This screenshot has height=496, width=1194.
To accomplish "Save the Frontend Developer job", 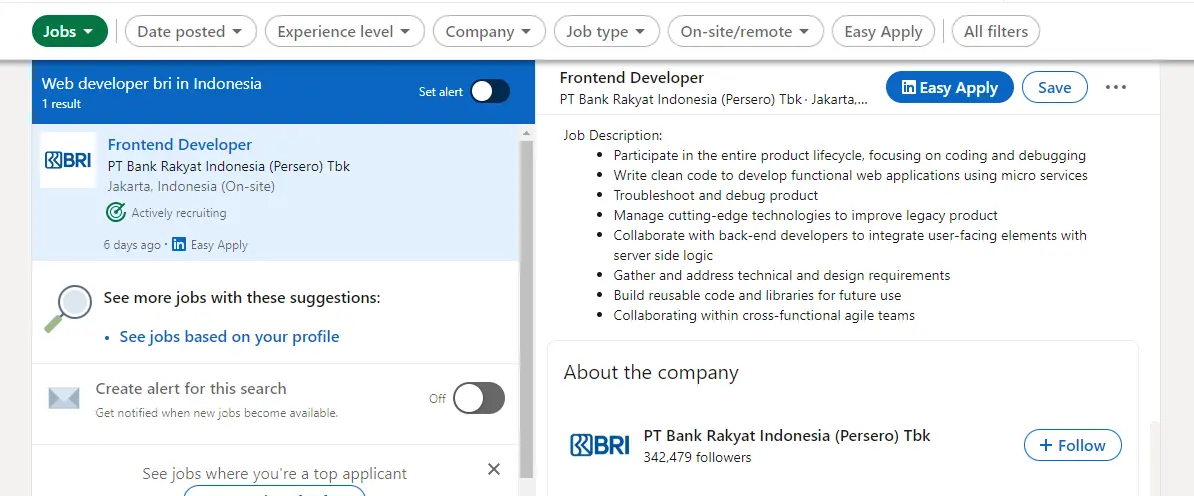I will click(x=1055, y=88).
